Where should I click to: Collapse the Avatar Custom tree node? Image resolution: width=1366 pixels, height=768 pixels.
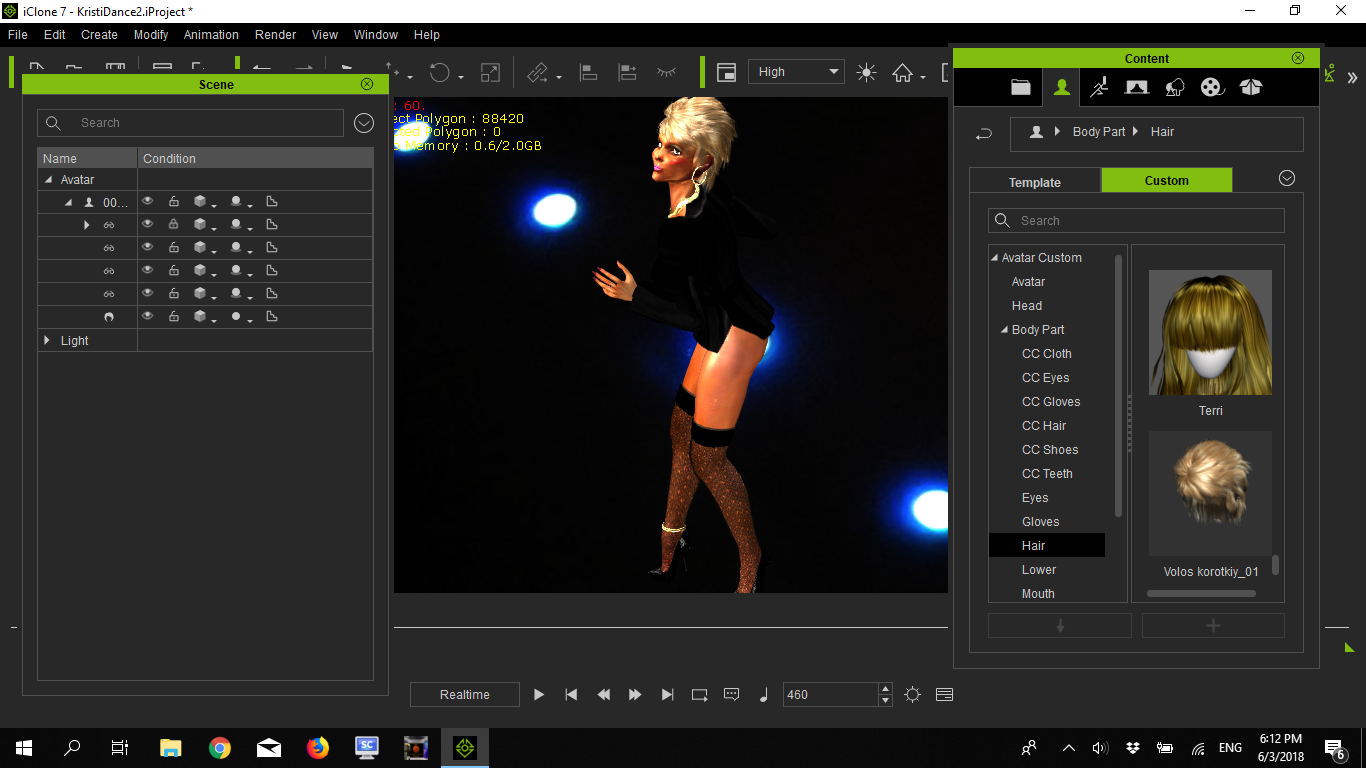[995, 258]
